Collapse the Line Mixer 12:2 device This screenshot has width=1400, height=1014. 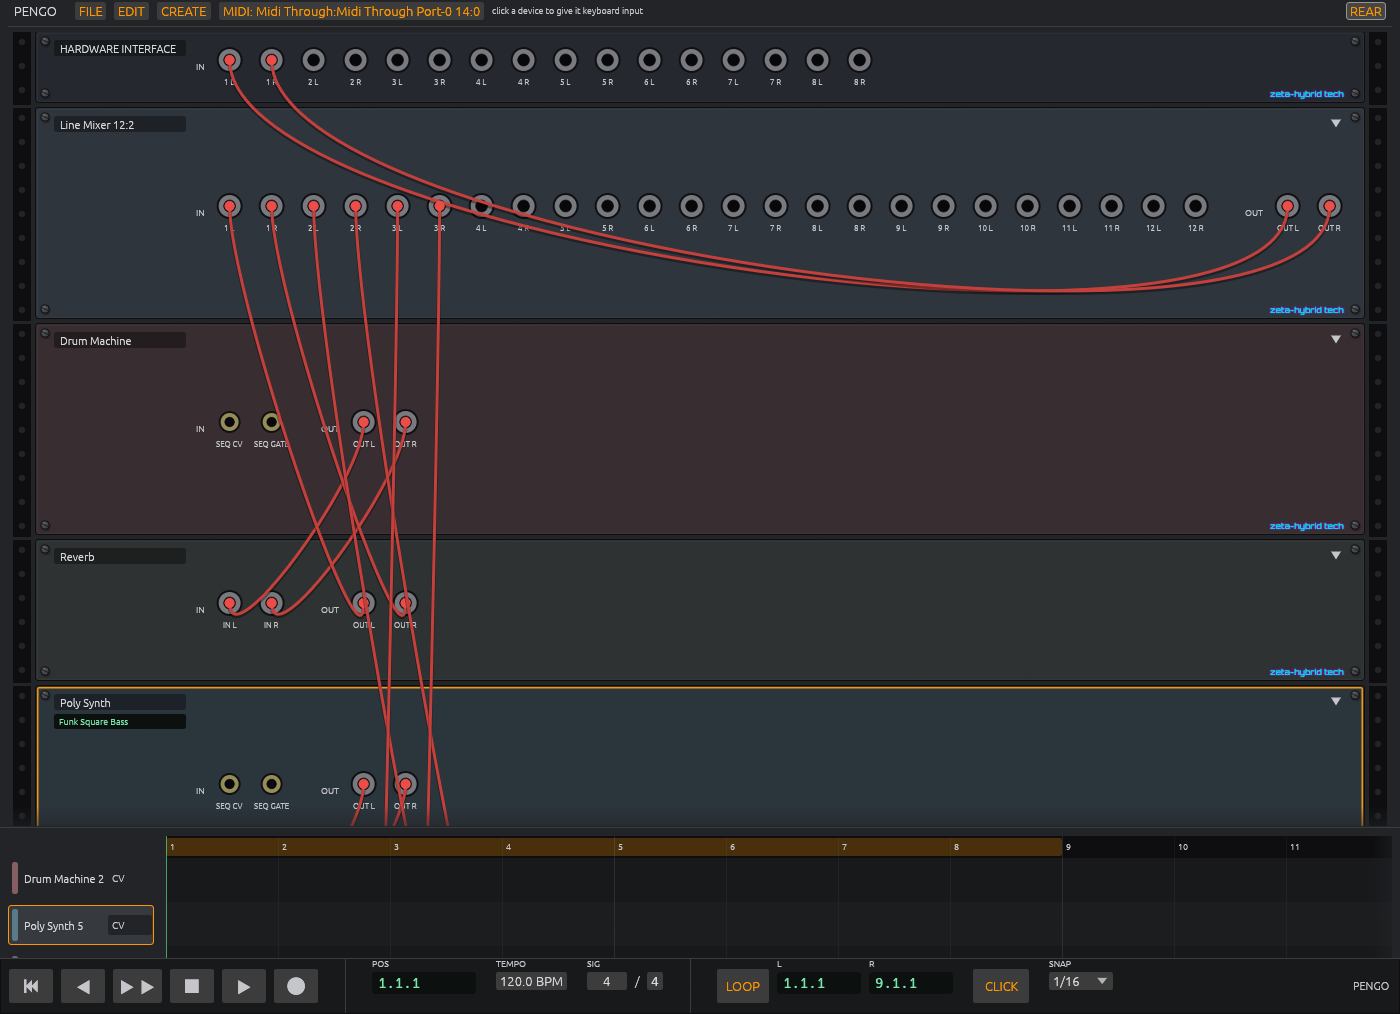1336,123
